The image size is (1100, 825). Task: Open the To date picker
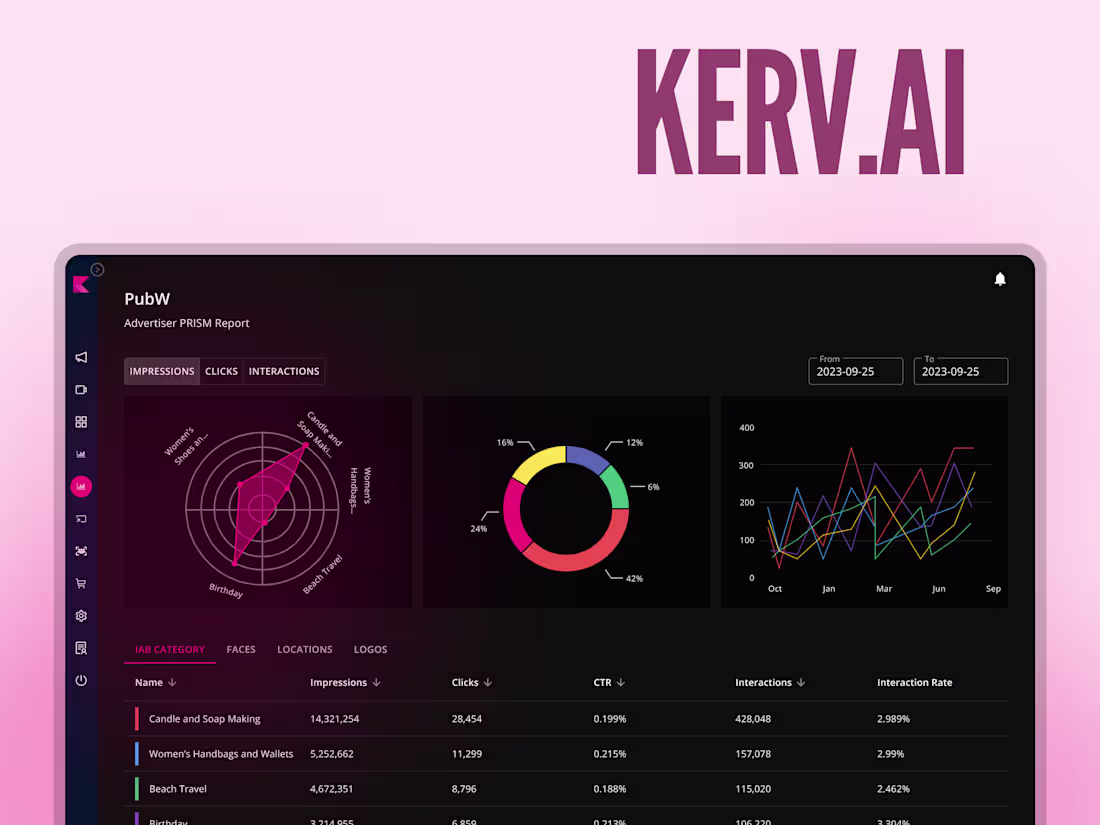[960, 371]
